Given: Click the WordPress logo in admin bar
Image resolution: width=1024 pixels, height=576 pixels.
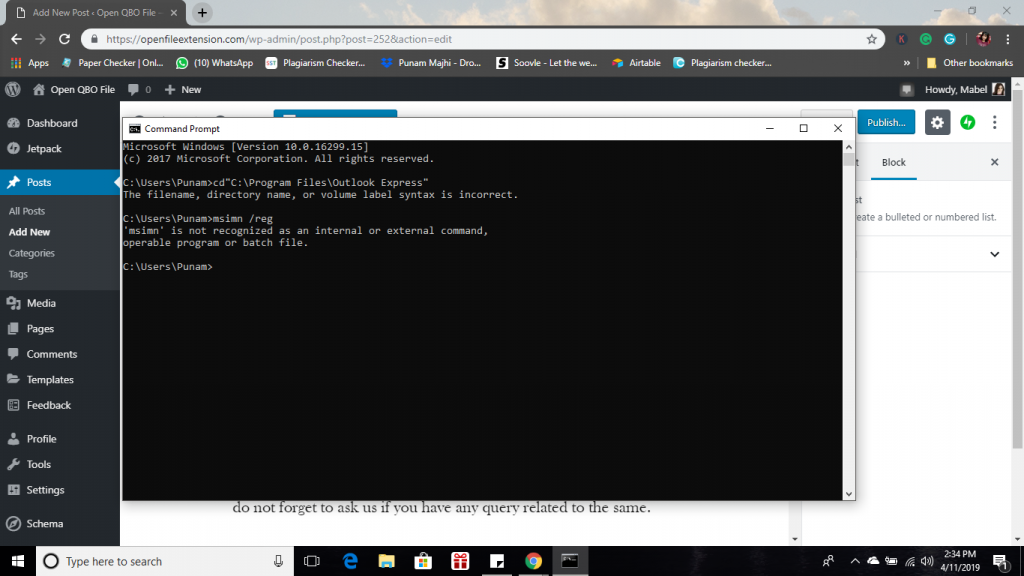Looking at the screenshot, I should (13, 89).
